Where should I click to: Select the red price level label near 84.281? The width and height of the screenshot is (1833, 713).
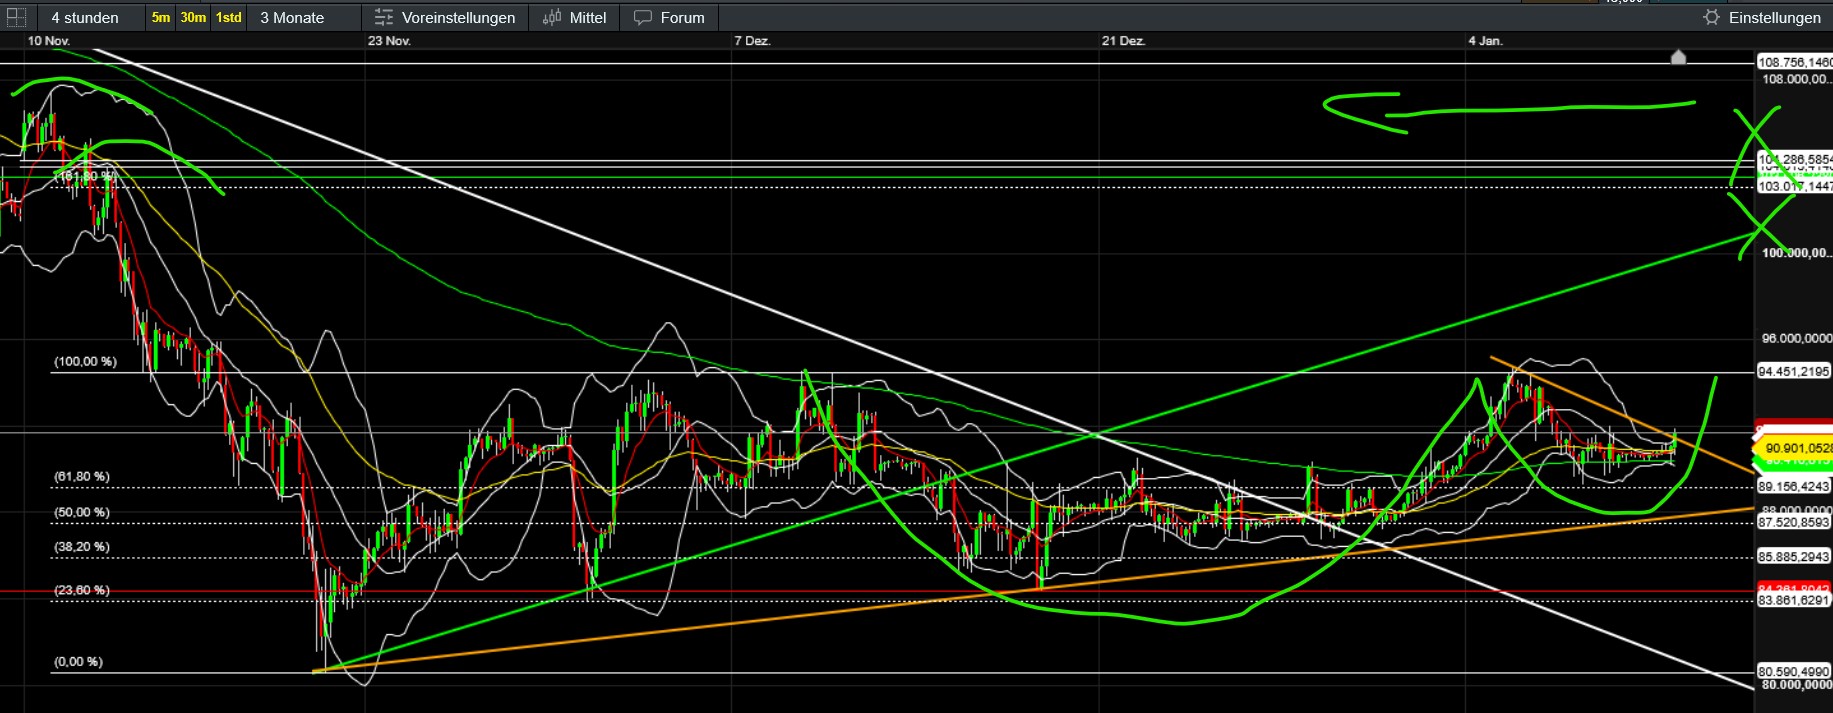click(x=1794, y=587)
